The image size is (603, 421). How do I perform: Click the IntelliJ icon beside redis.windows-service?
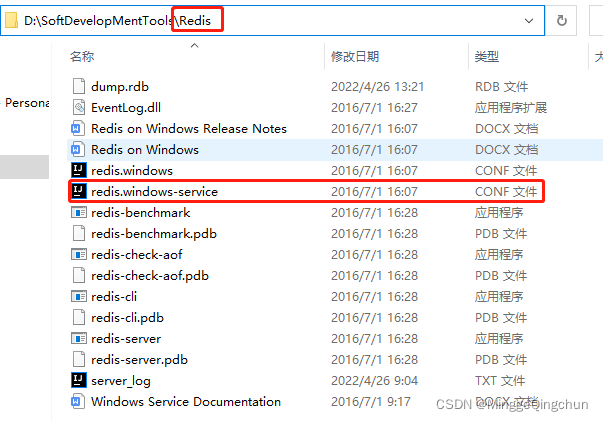(x=79, y=191)
